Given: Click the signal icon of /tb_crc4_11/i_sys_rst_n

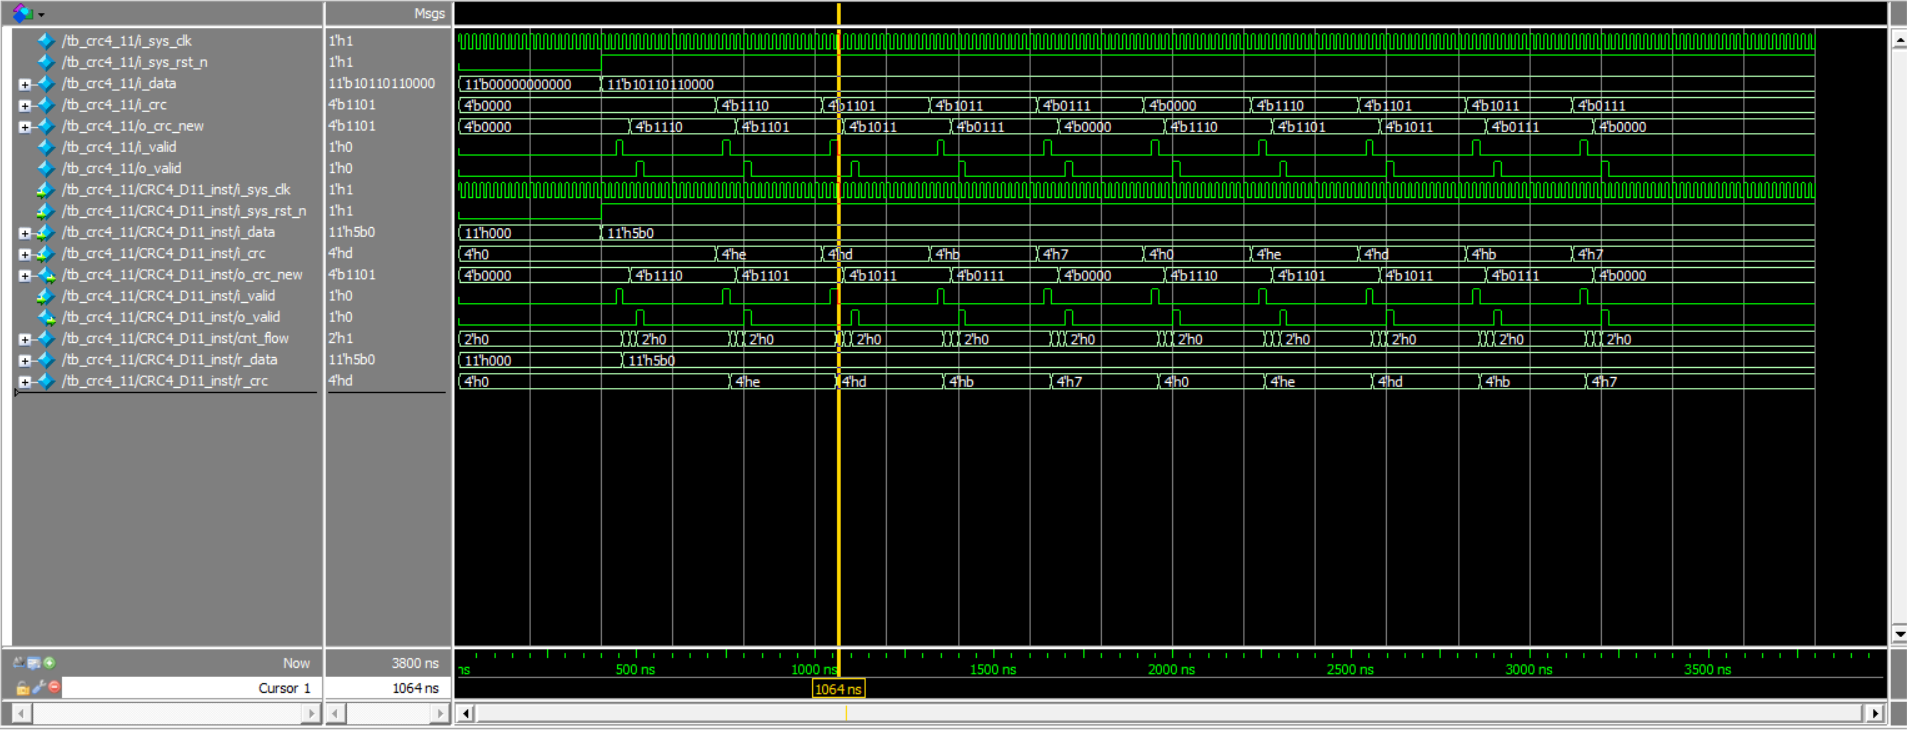Looking at the screenshot, I should [46, 62].
